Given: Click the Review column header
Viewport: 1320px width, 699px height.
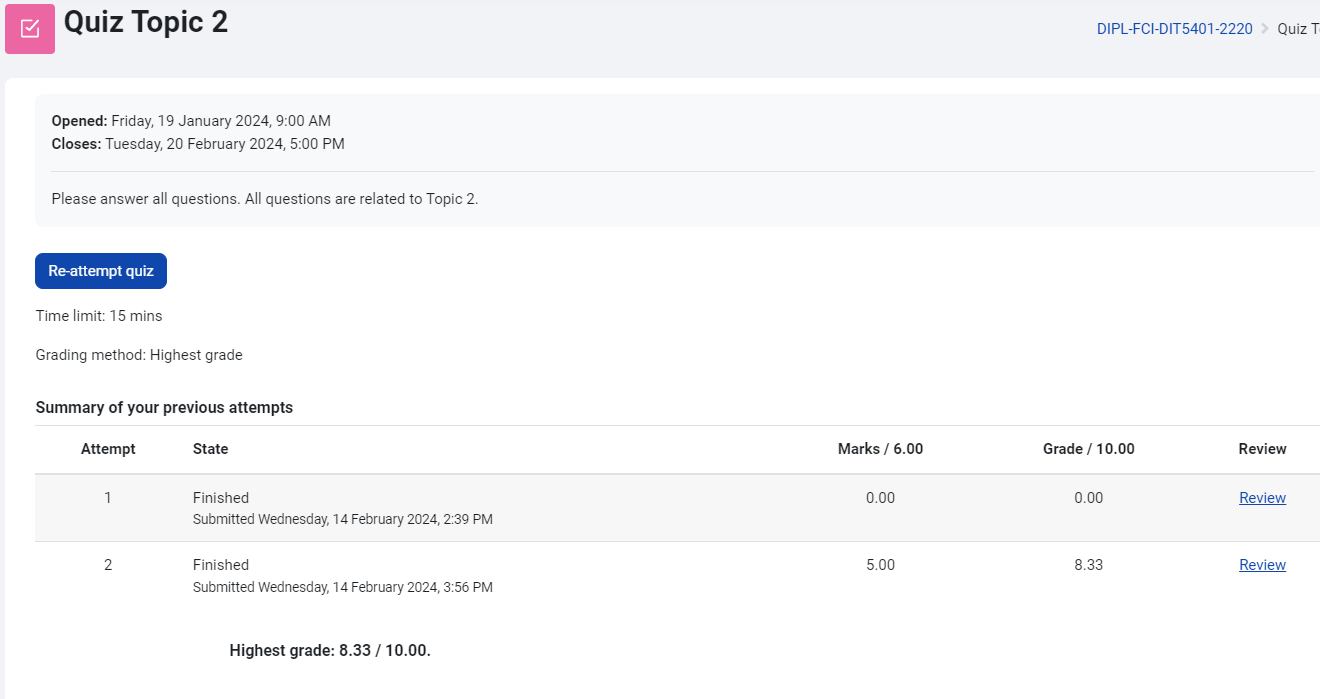Looking at the screenshot, I should [x=1262, y=449].
